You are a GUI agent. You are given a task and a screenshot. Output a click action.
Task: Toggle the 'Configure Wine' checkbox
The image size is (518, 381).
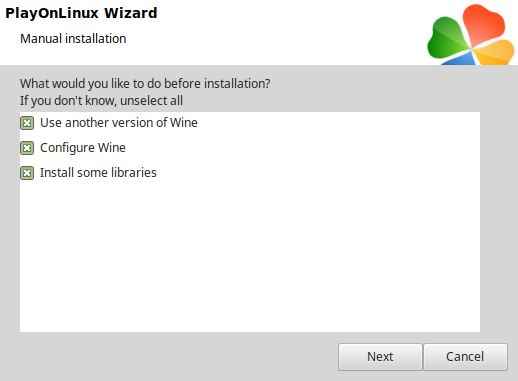27,148
